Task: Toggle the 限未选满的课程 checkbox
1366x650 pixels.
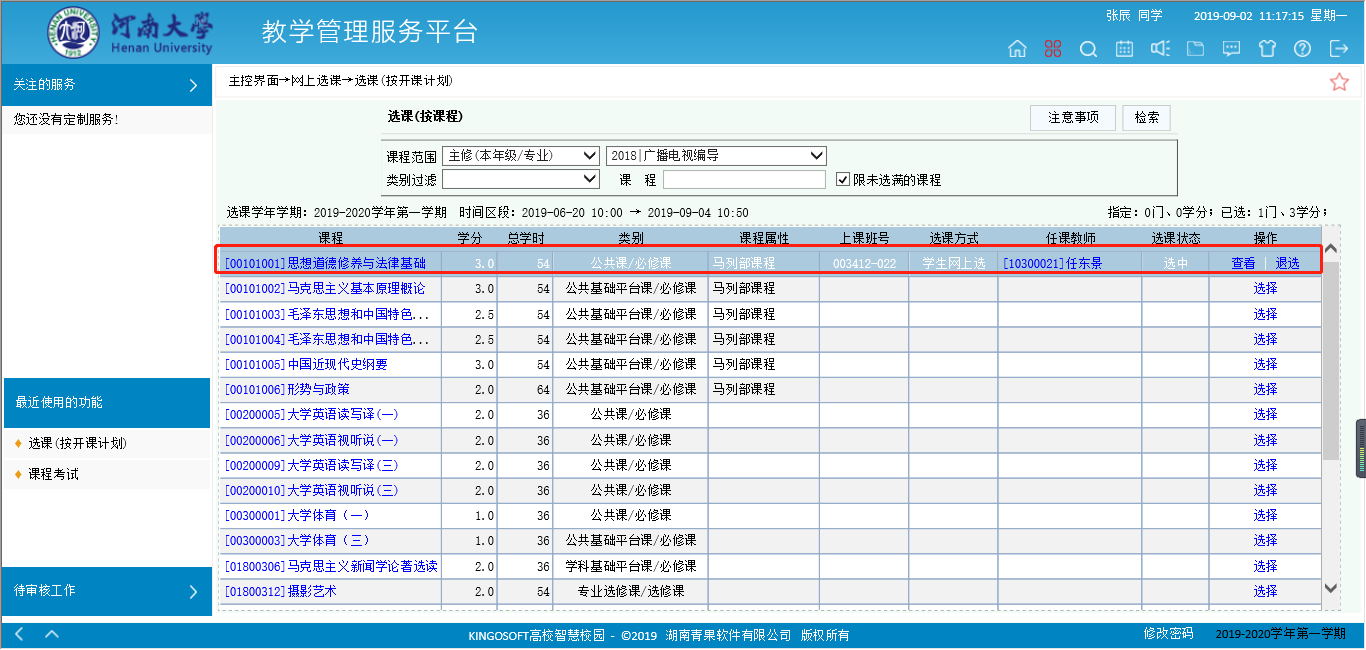Action: point(843,180)
